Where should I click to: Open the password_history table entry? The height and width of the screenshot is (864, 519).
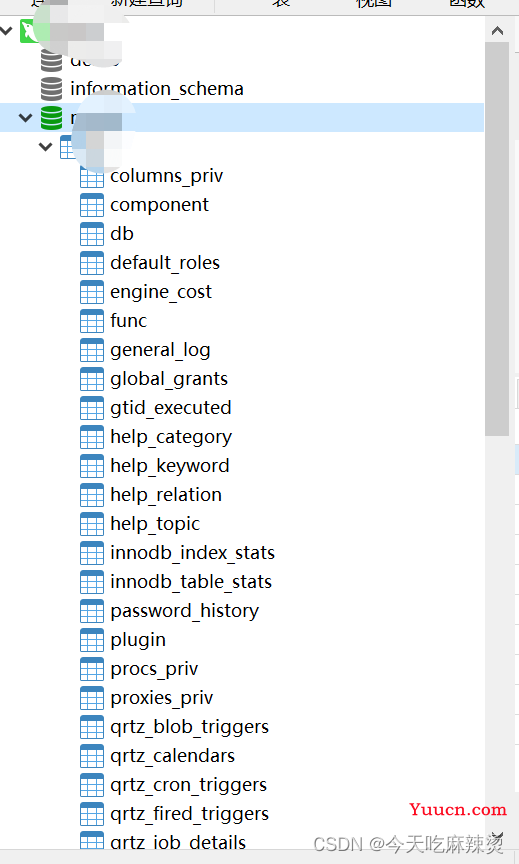(184, 611)
